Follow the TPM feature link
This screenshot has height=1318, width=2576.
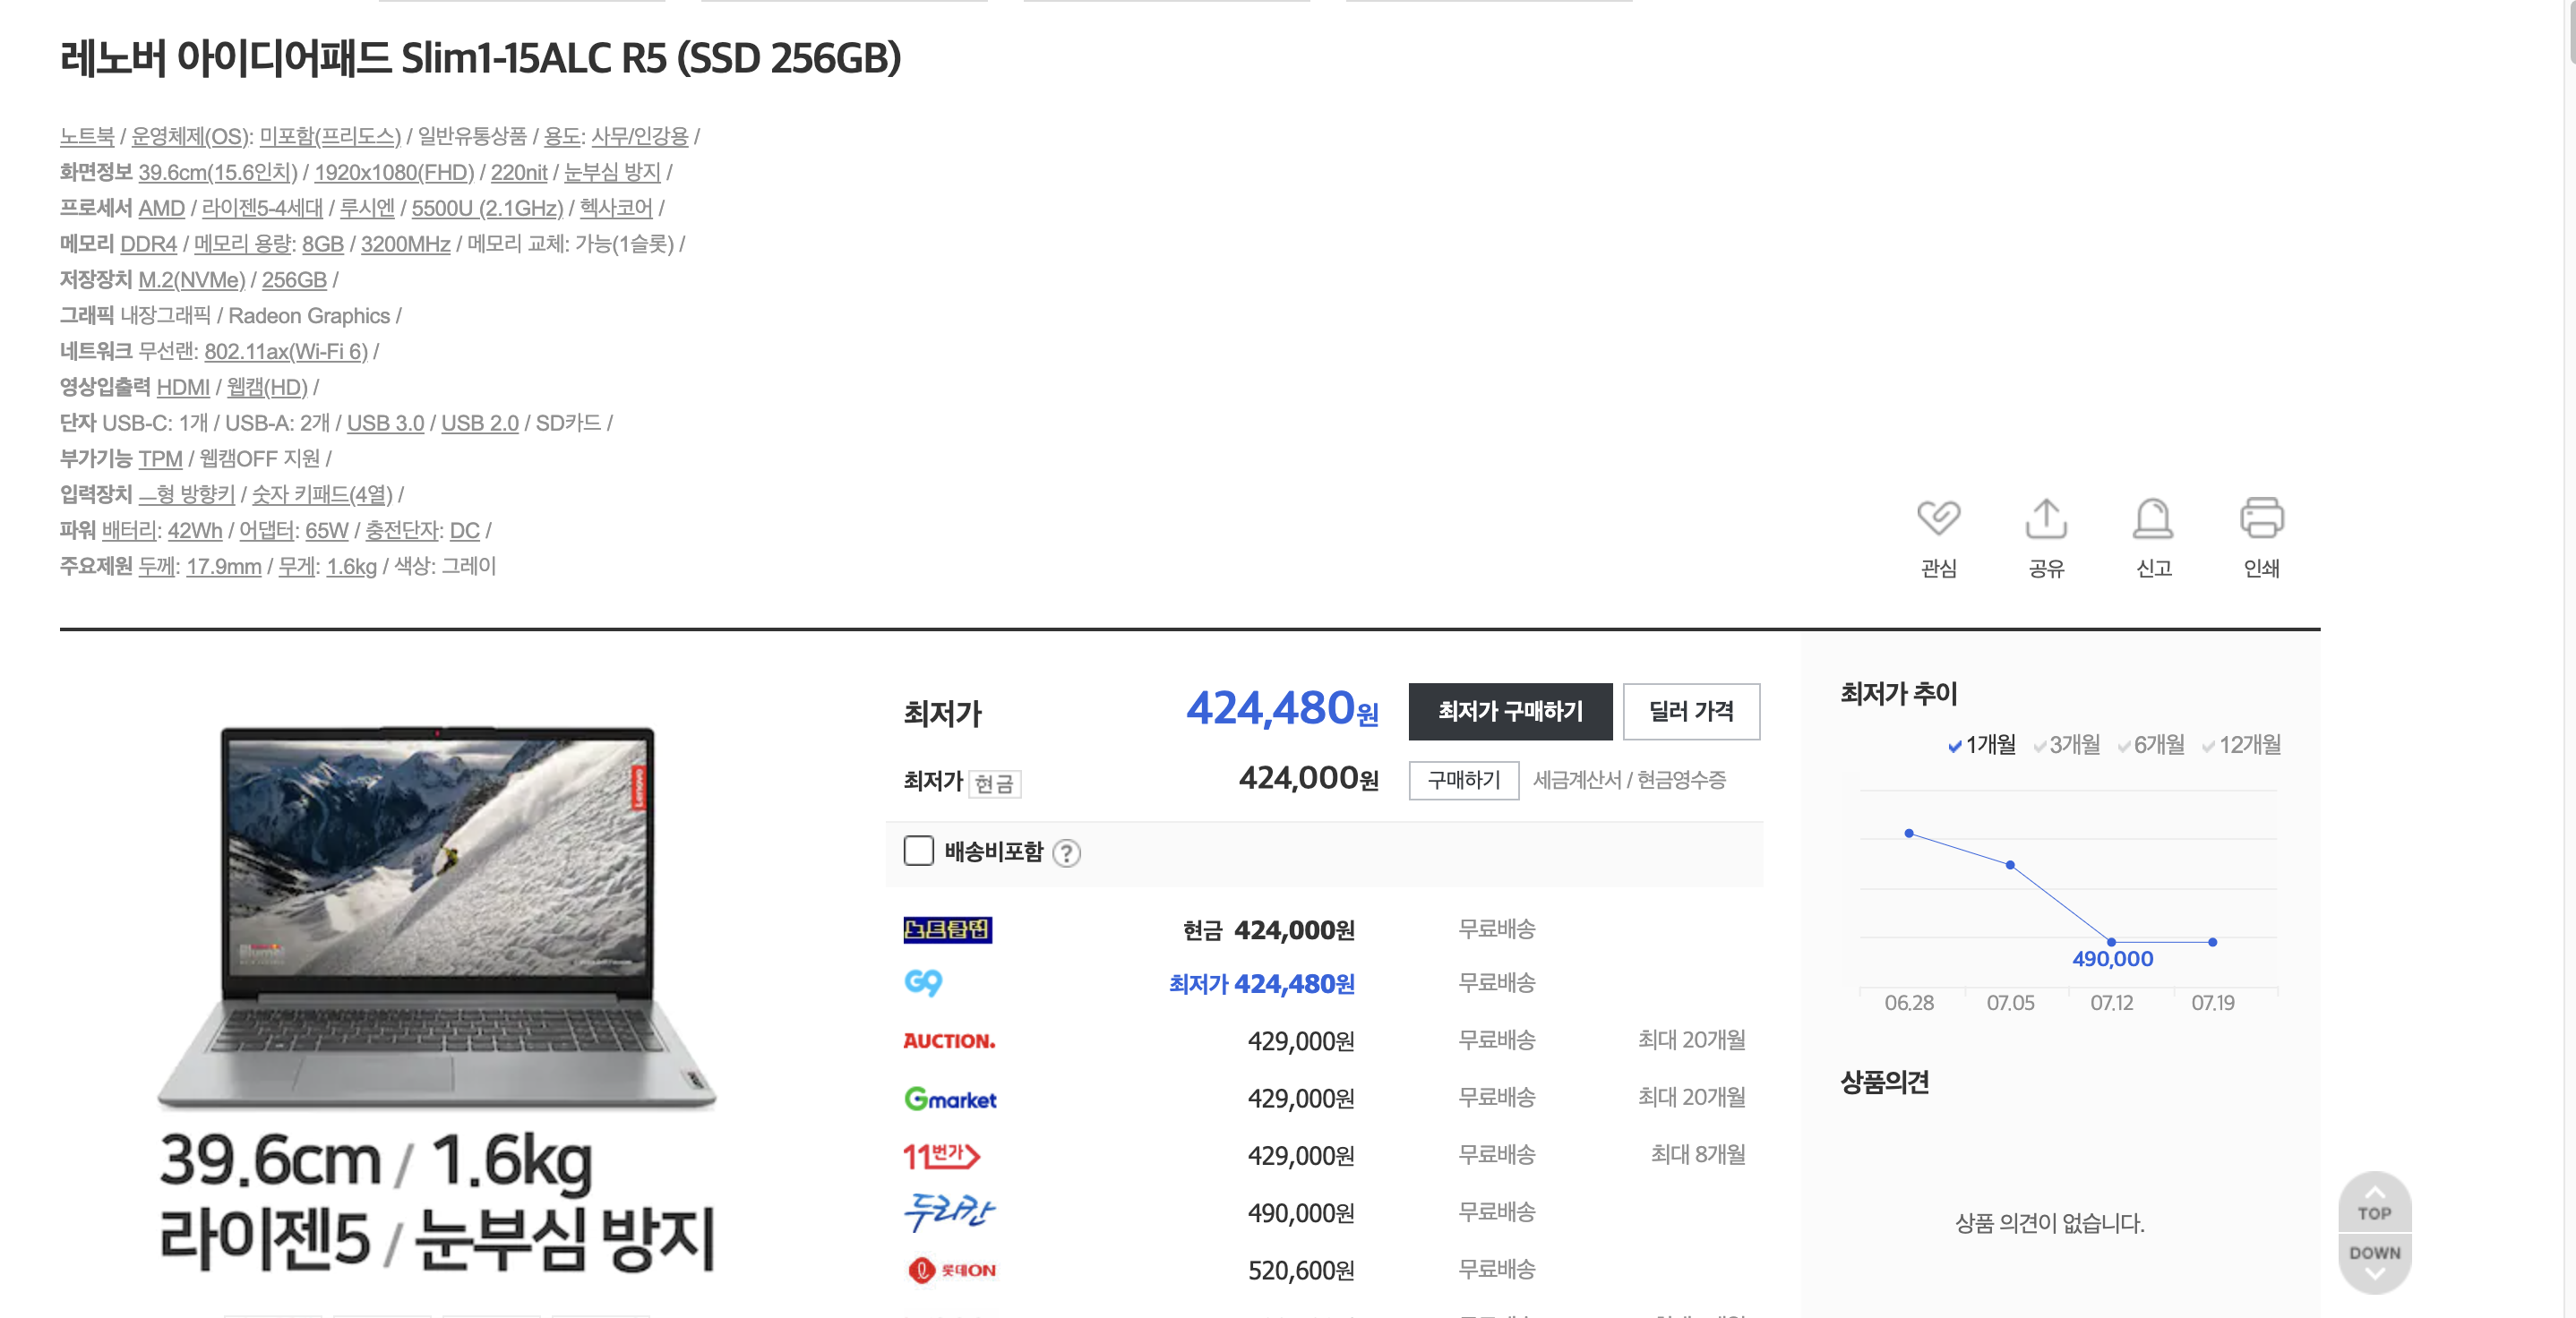[160, 459]
